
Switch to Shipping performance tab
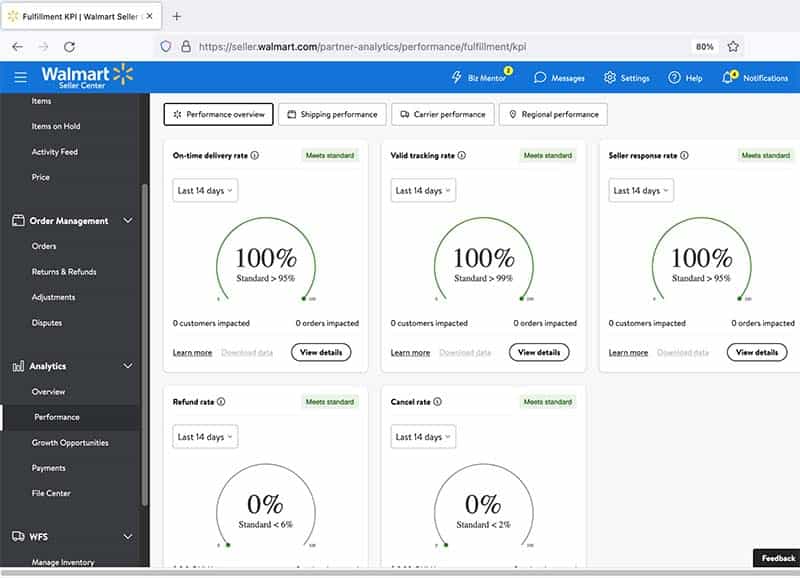[x=332, y=114]
